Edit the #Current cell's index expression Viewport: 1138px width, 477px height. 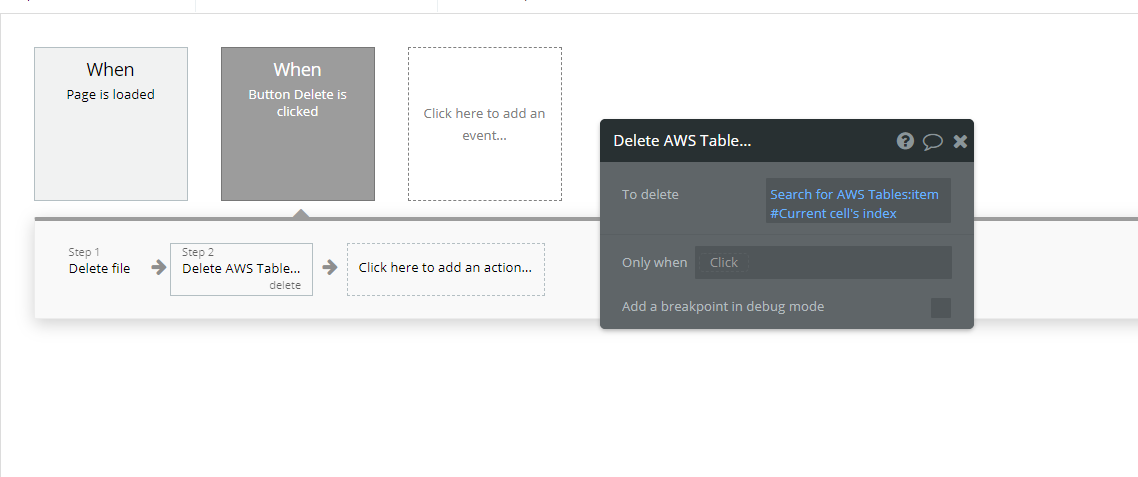833,213
